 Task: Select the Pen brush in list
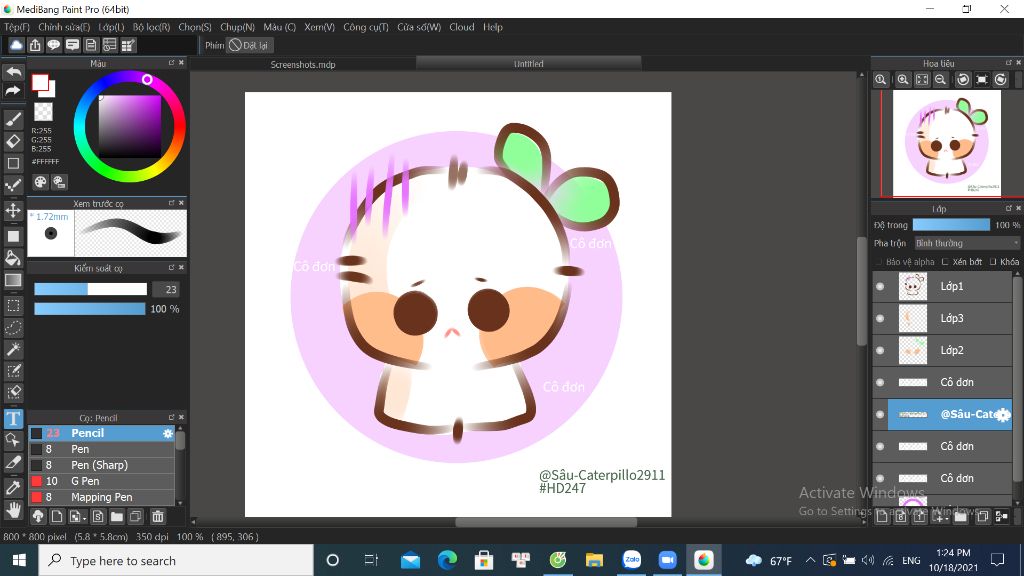coord(102,449)
